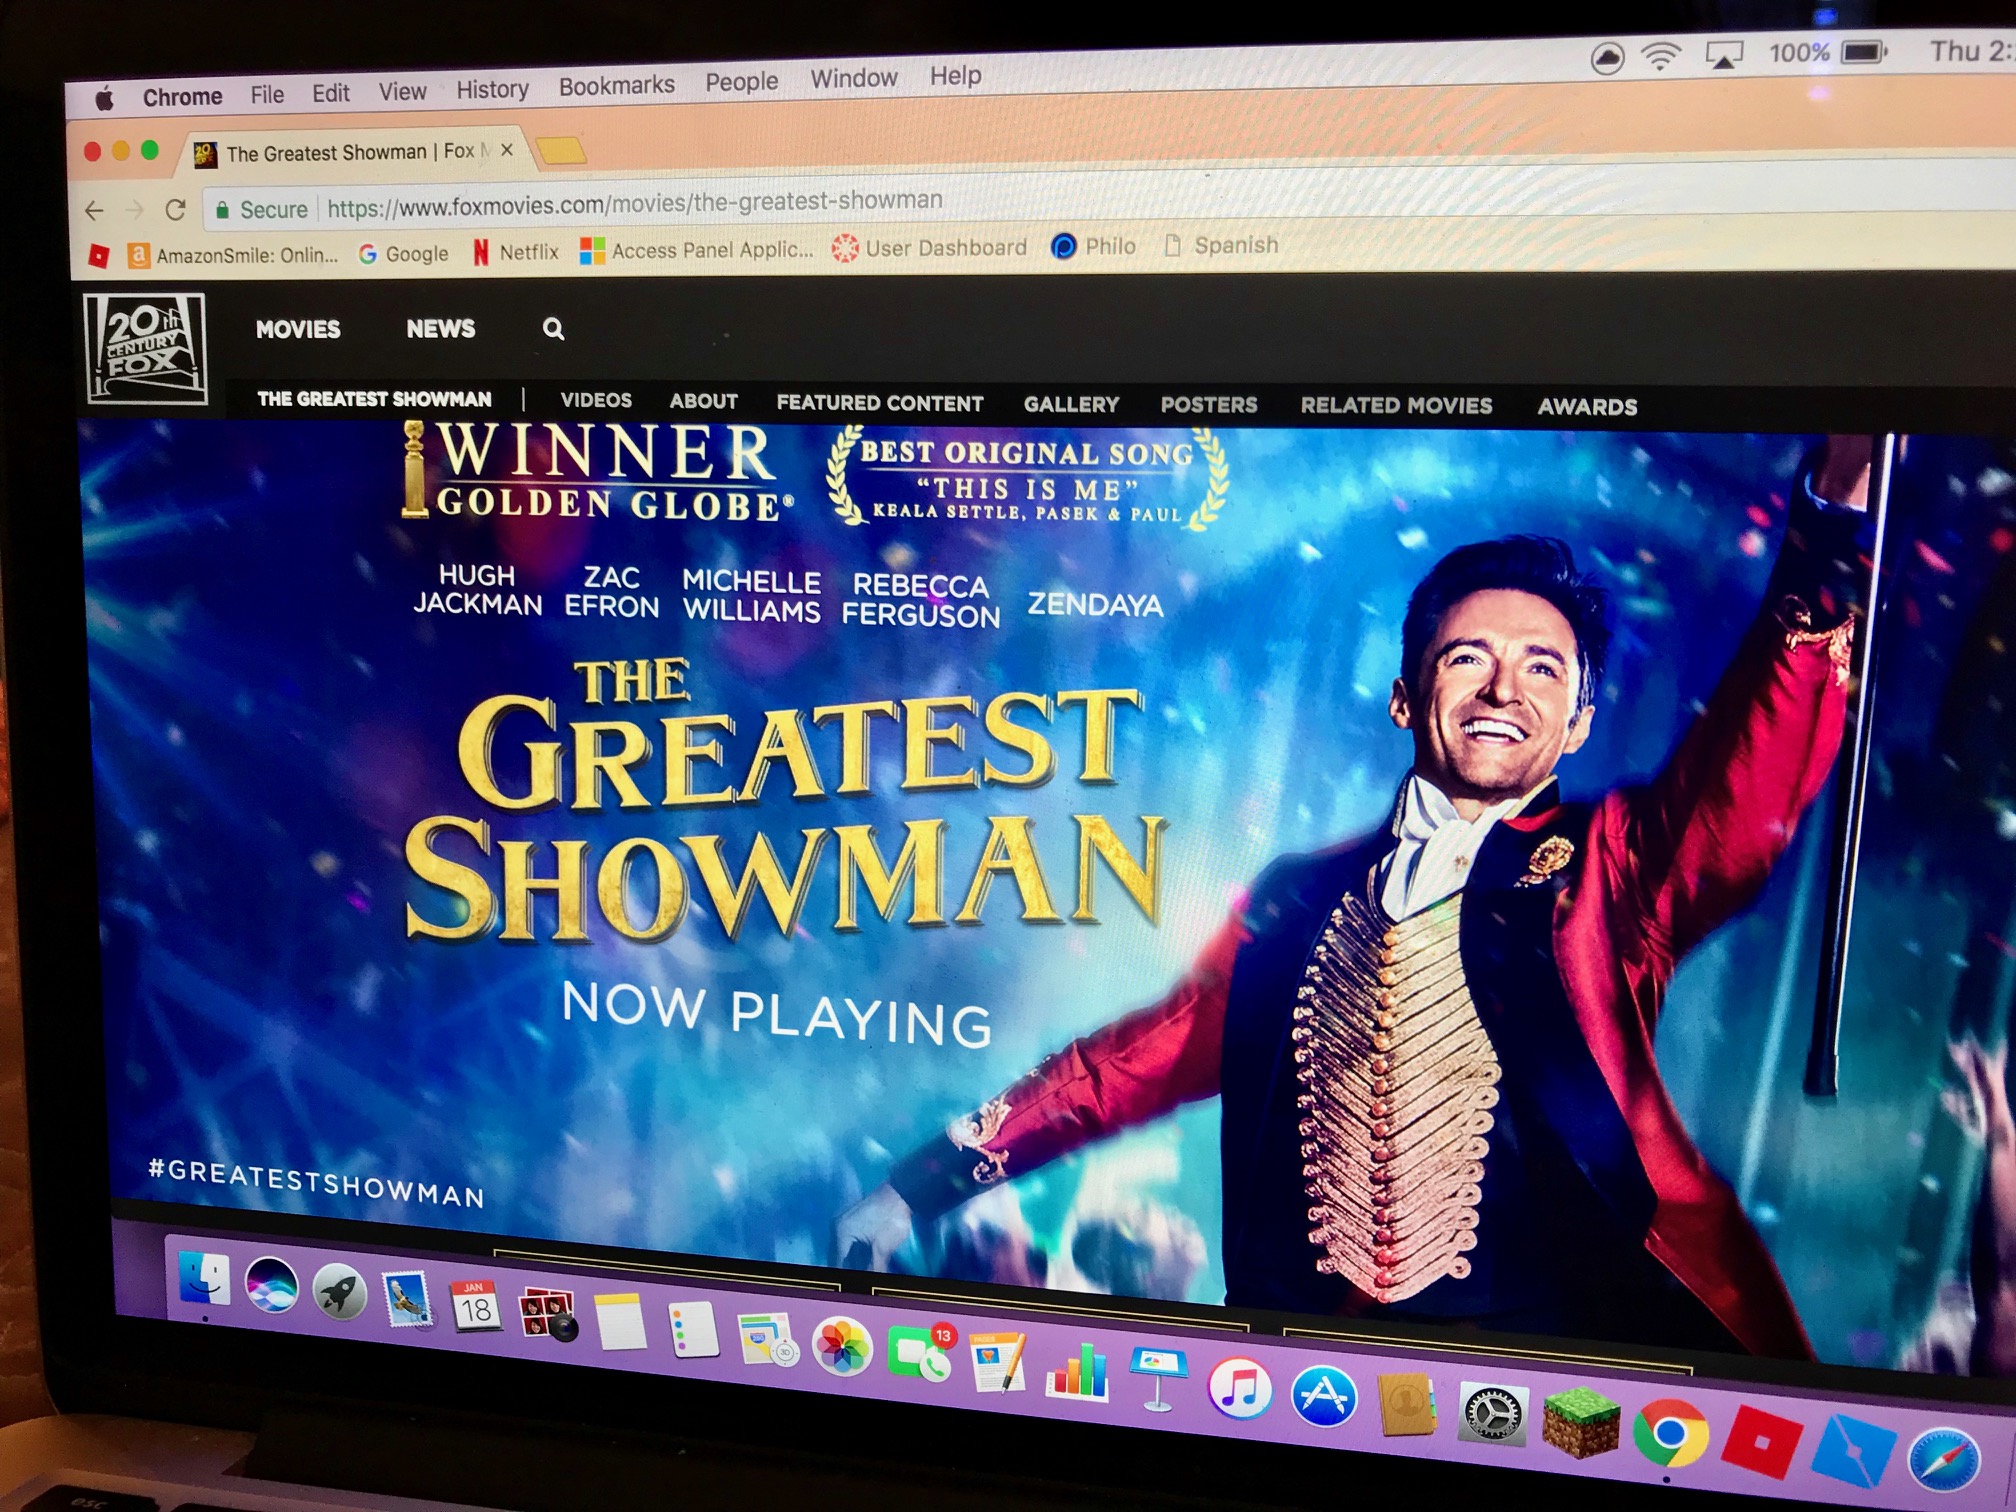Open the Spanish bookmark
Viewport: 2016px width, 1512px height.
pos(1222,245)
